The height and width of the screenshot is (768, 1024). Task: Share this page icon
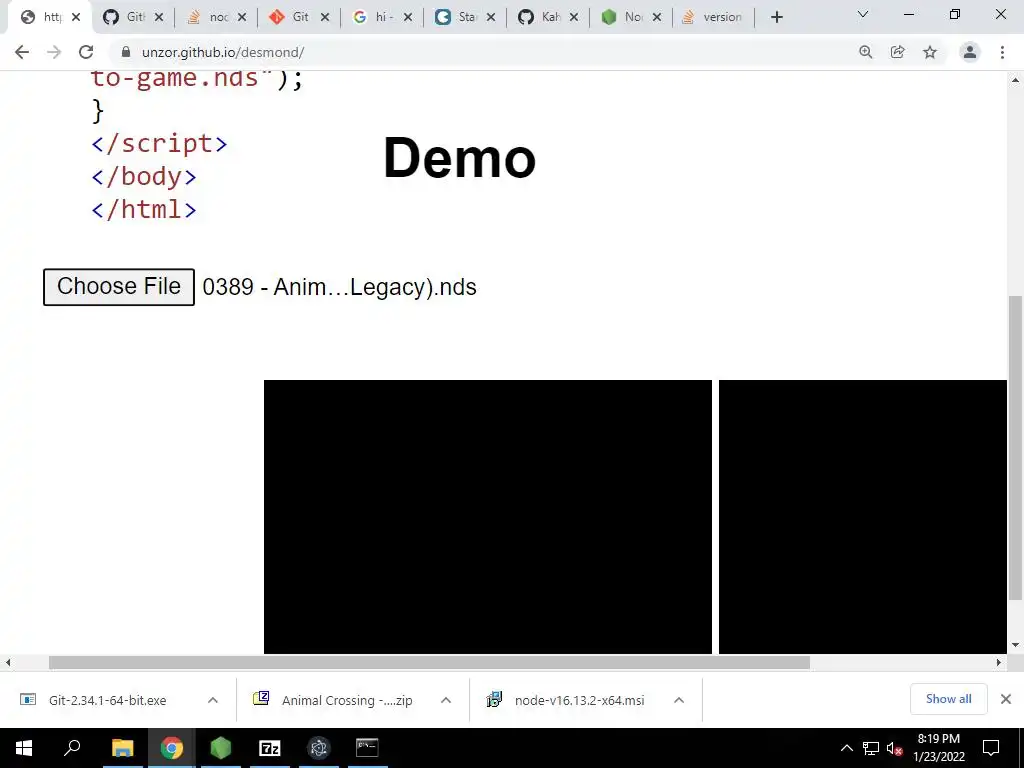(898, 52)
